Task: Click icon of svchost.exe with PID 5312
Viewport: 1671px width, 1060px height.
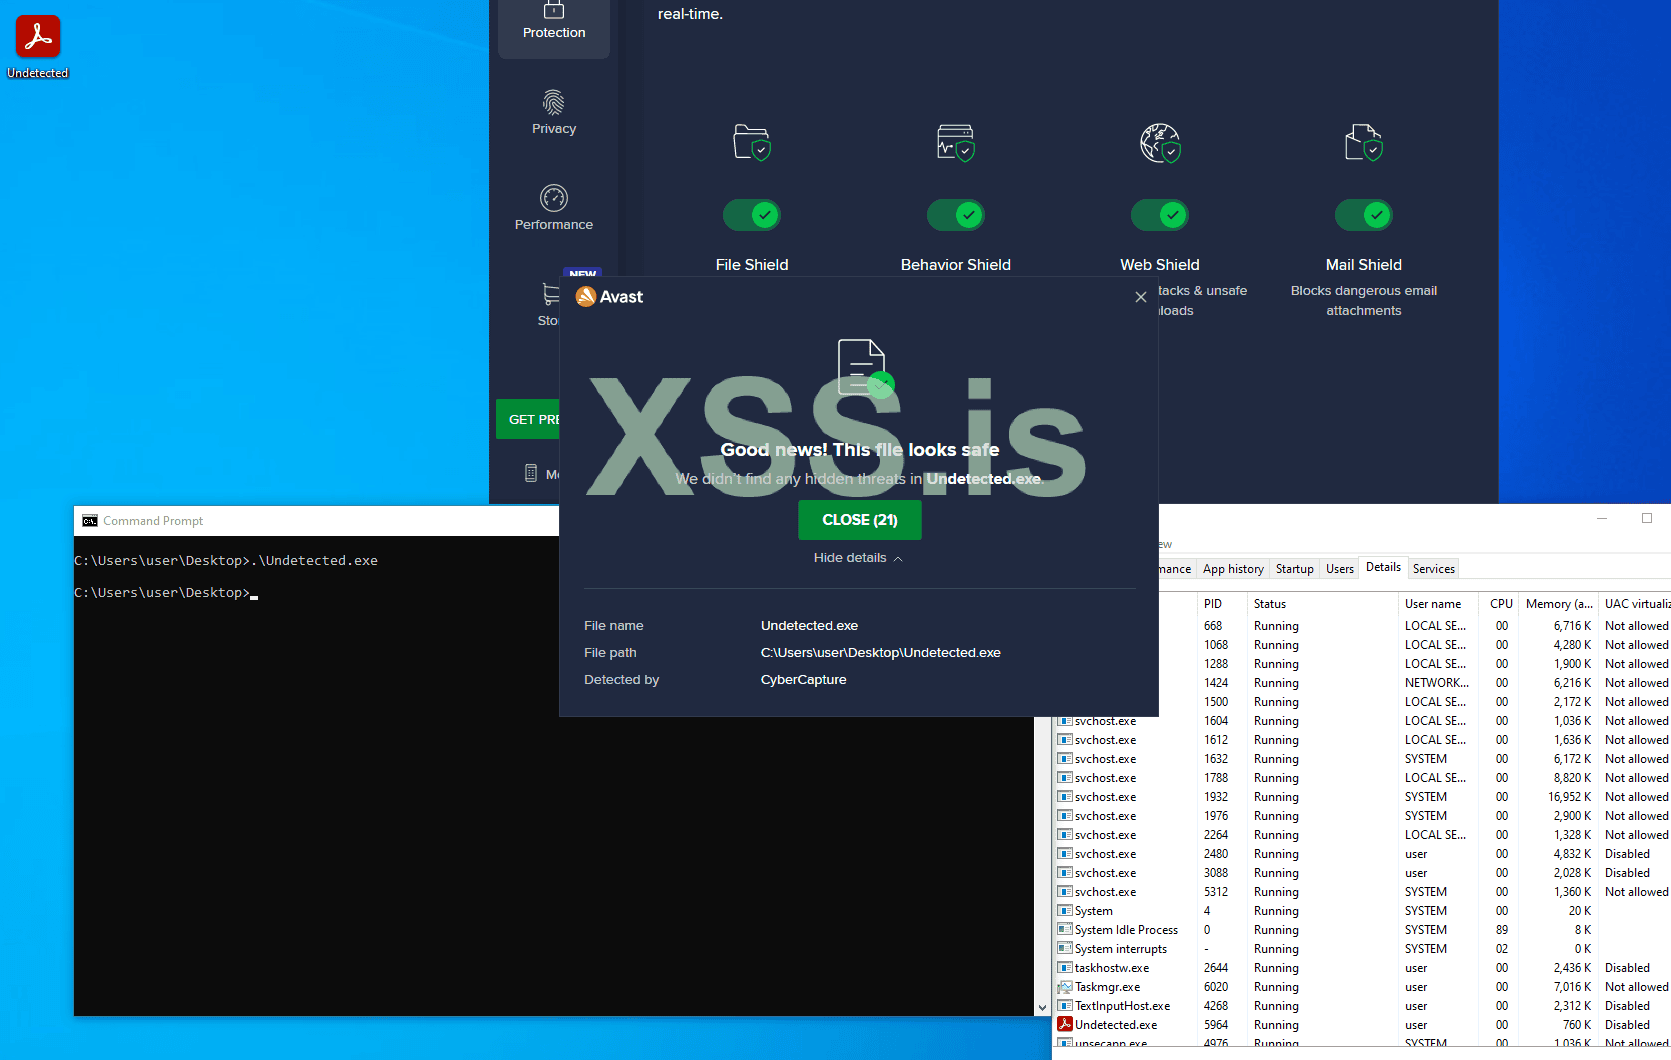Action: point(1065,892)
